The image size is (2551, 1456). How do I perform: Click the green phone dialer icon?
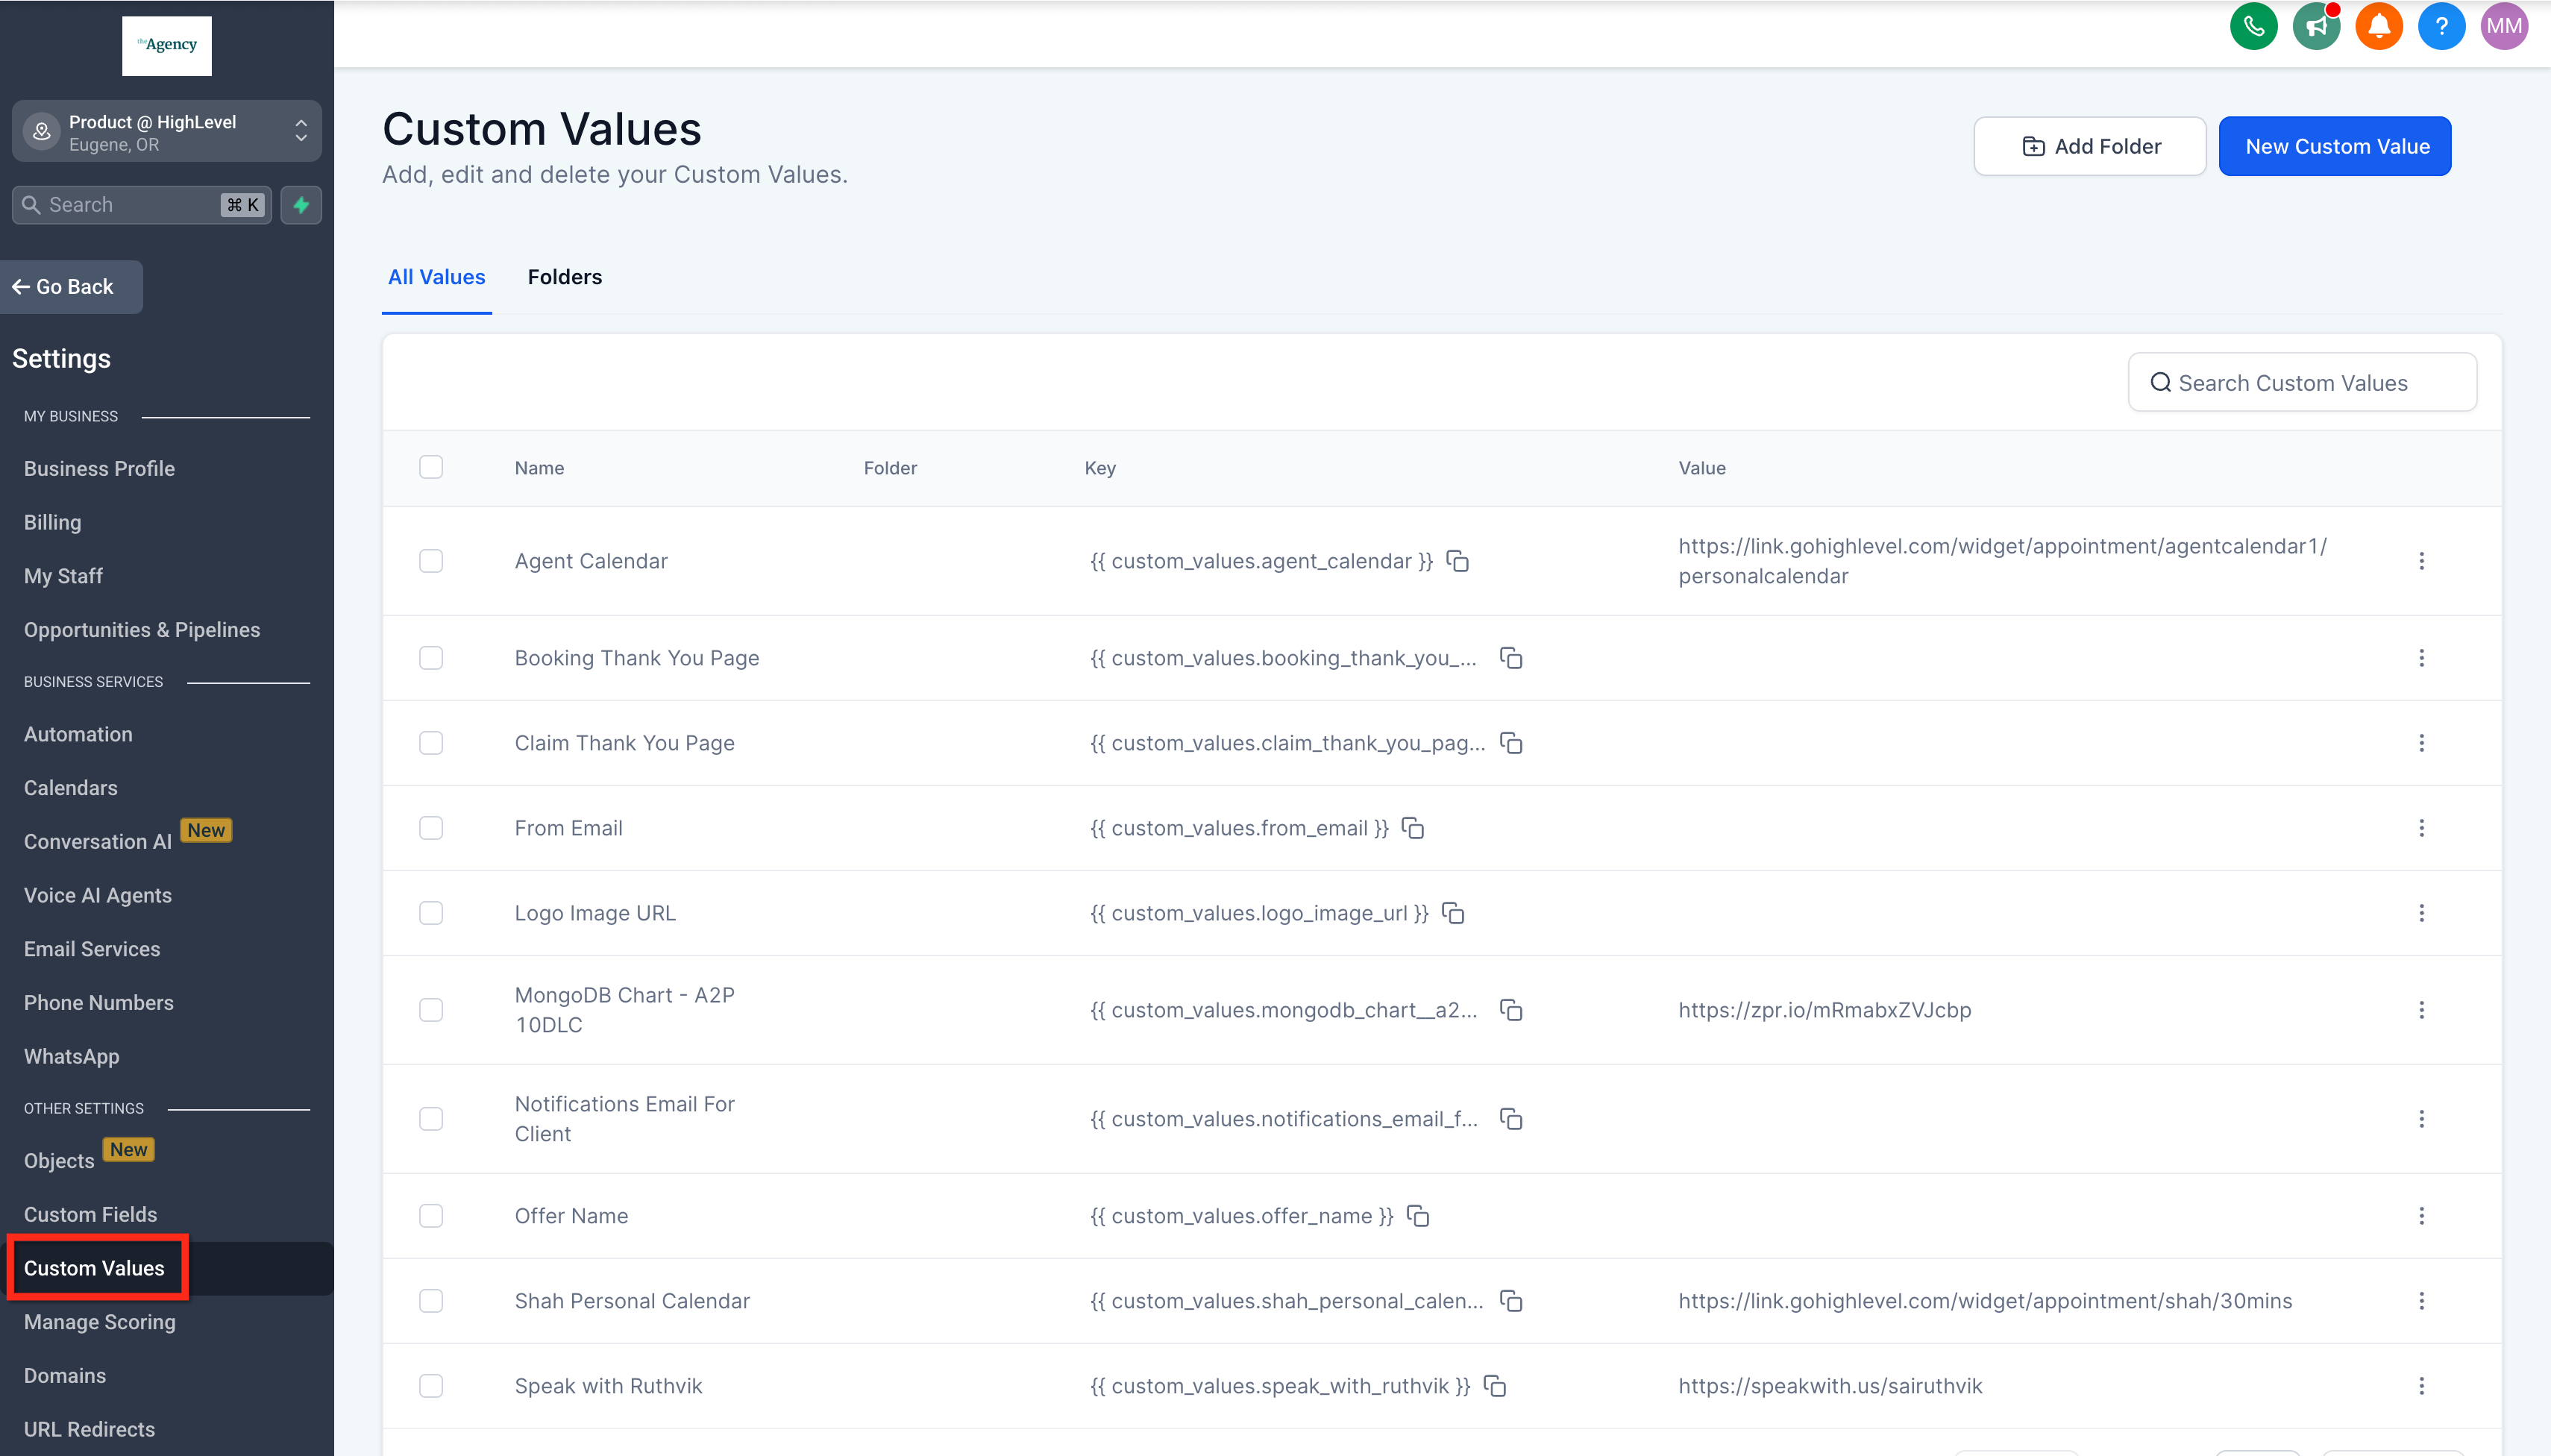click(2253, 27)
